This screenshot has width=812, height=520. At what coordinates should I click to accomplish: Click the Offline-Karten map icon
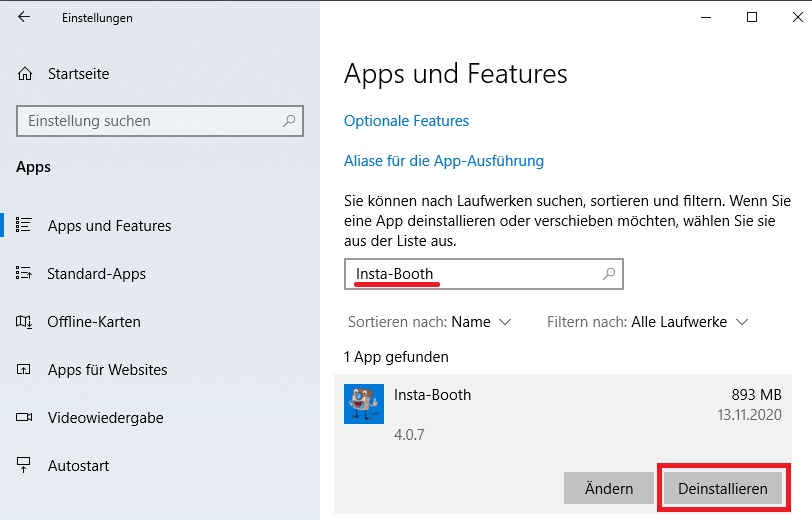24,322
